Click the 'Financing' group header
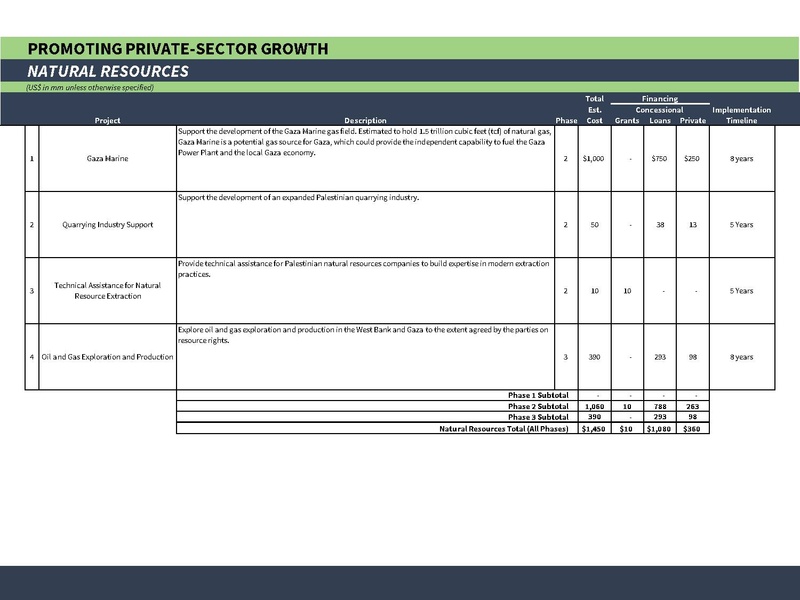Screen dimensions: 800x600 coord(659,99)
